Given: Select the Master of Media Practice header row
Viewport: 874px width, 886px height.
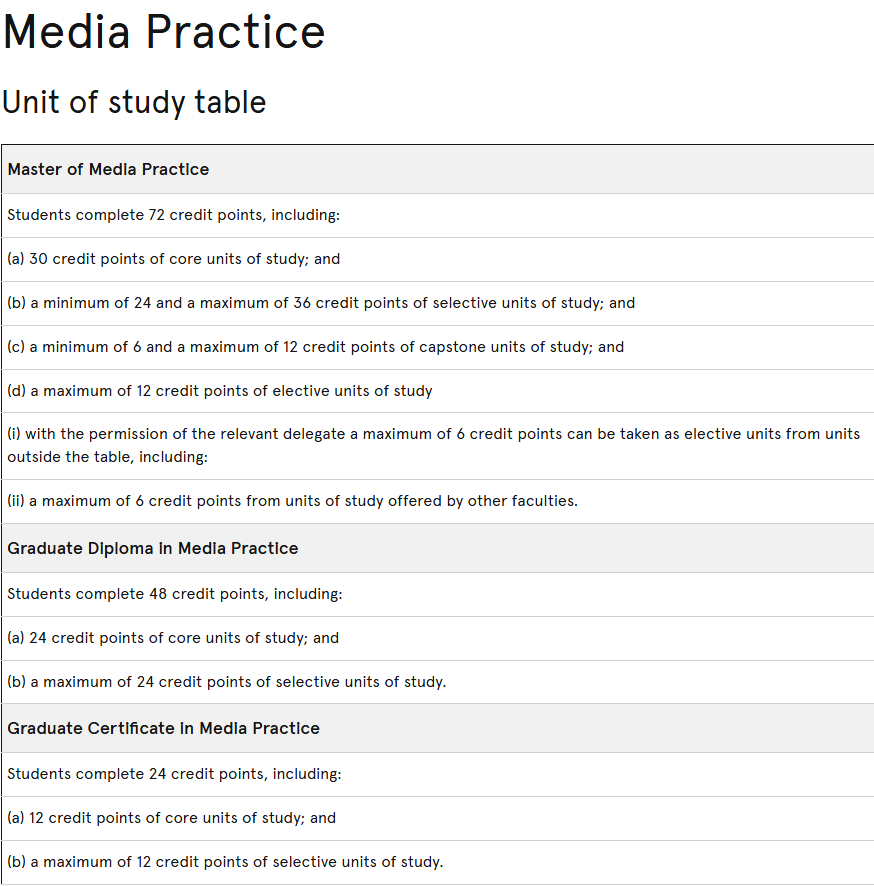Looking at the screenshot, I should 437,169.
